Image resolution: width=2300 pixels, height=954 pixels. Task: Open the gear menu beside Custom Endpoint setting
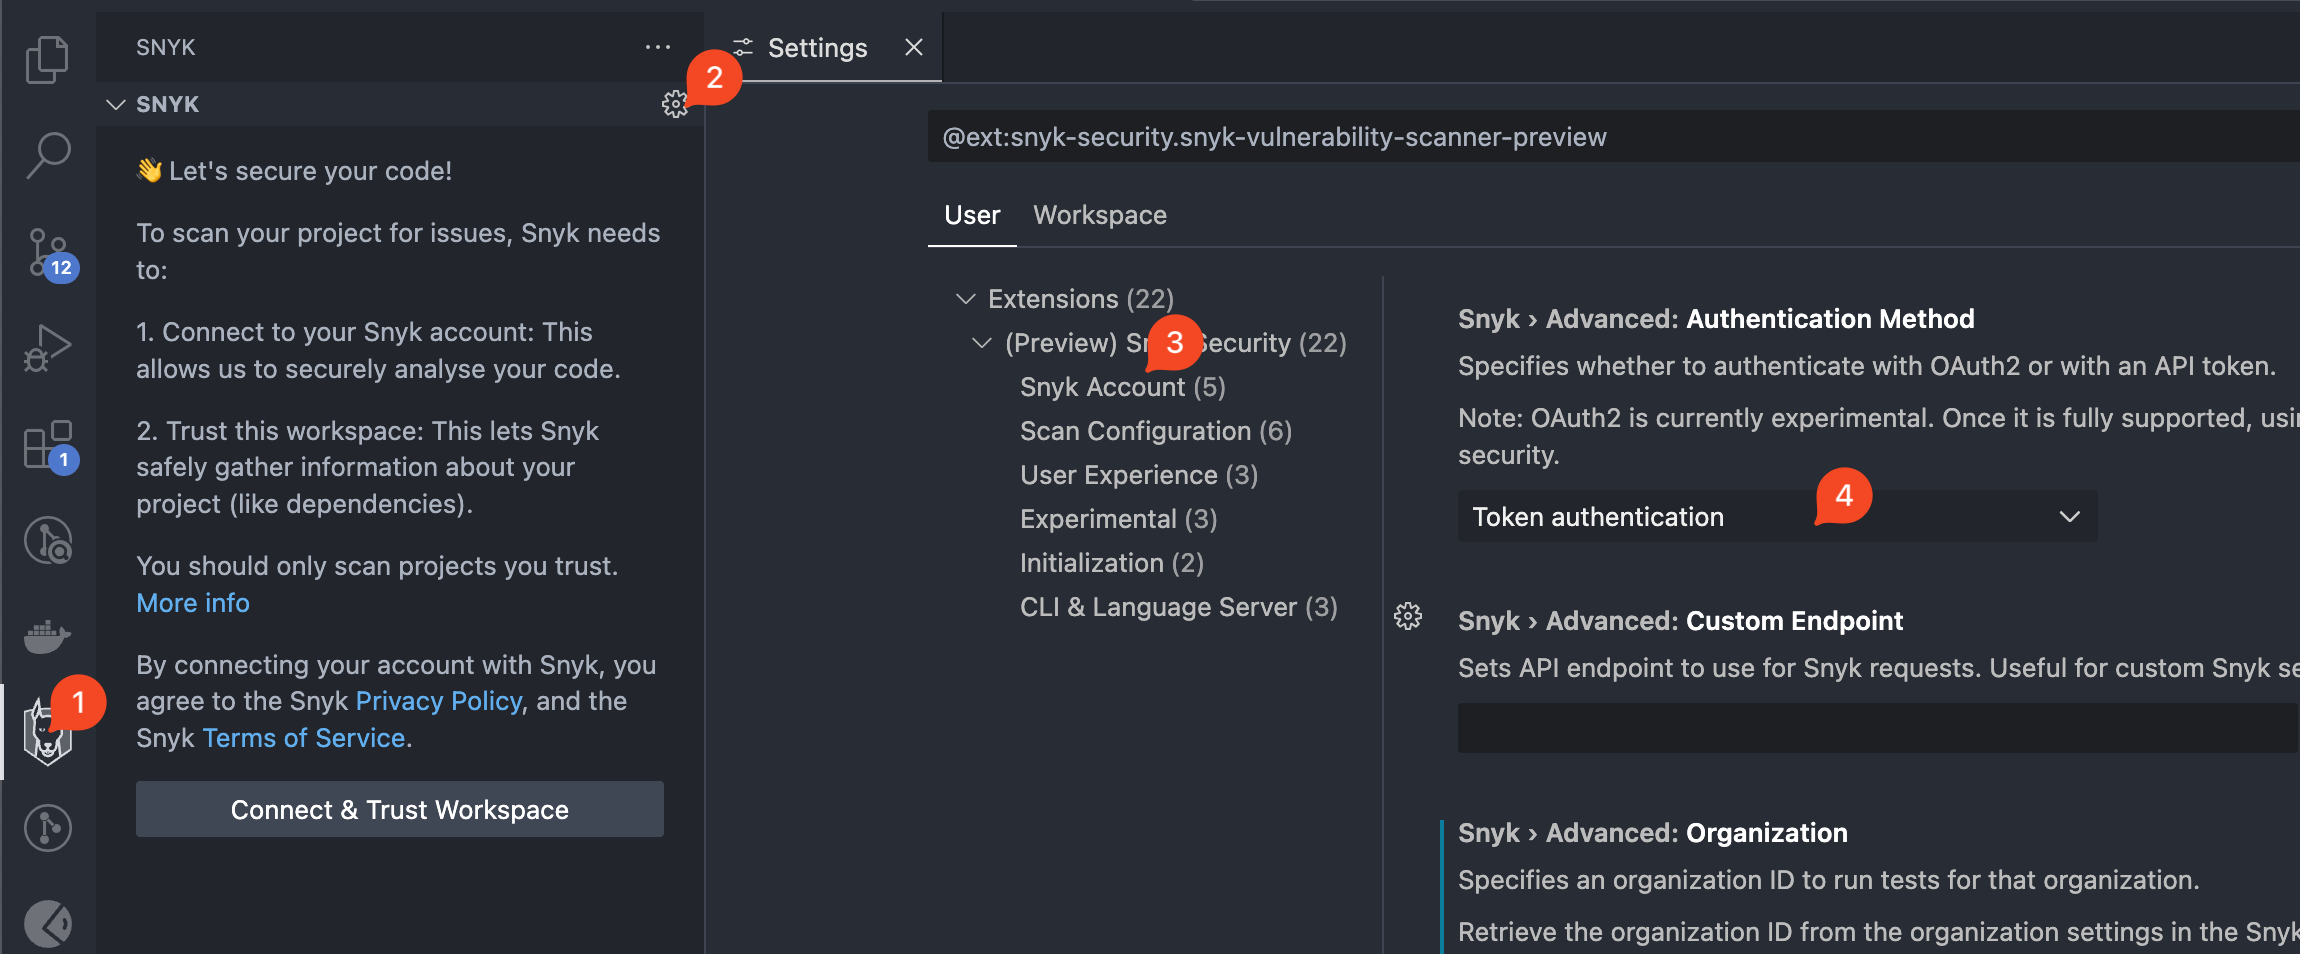[x=1408, y=616]
